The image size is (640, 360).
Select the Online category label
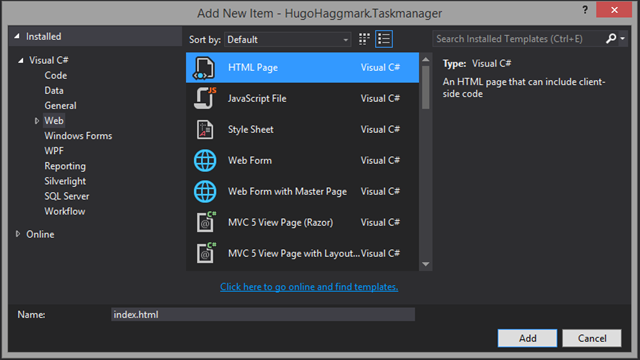click(40, 234)
